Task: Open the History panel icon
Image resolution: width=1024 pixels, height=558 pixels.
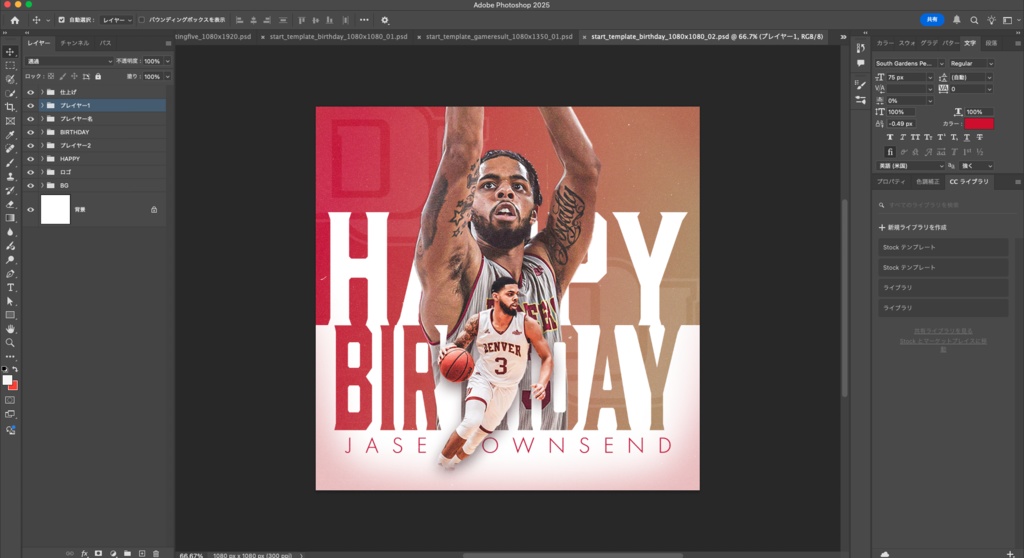Action: (860, 48)
